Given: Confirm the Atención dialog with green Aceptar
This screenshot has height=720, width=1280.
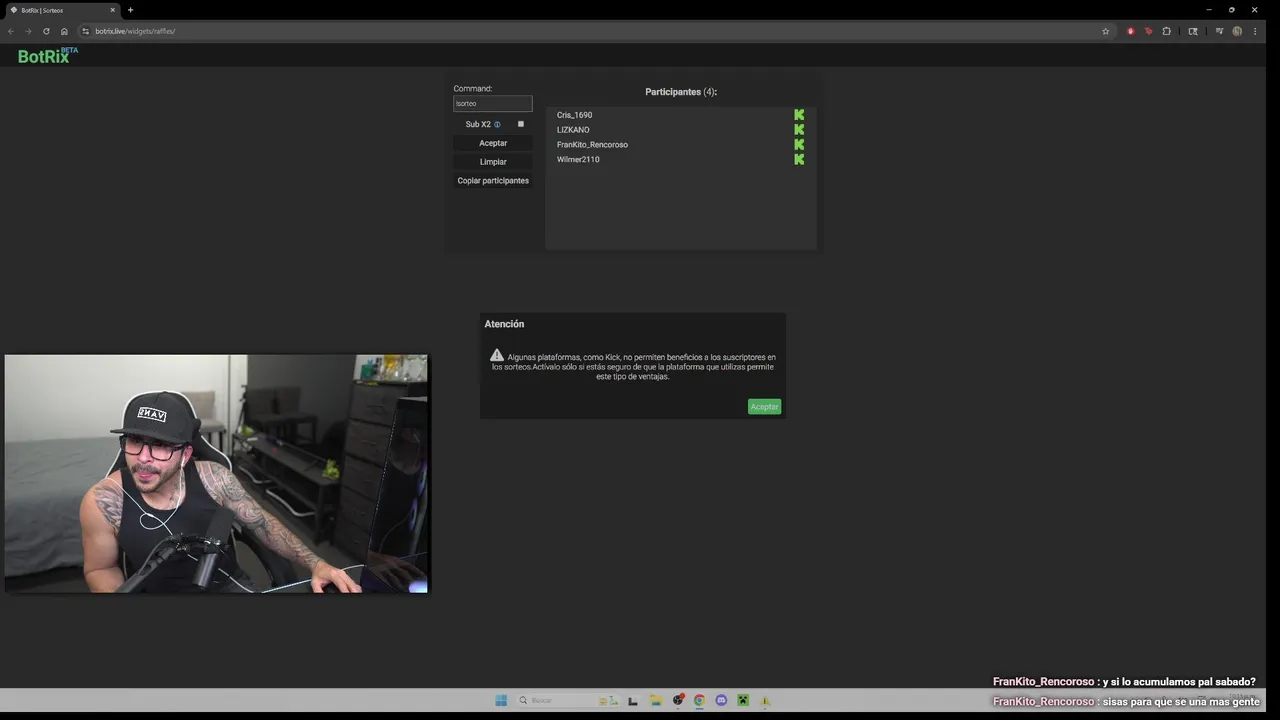Looking at the screenshot, I should 764,407.
